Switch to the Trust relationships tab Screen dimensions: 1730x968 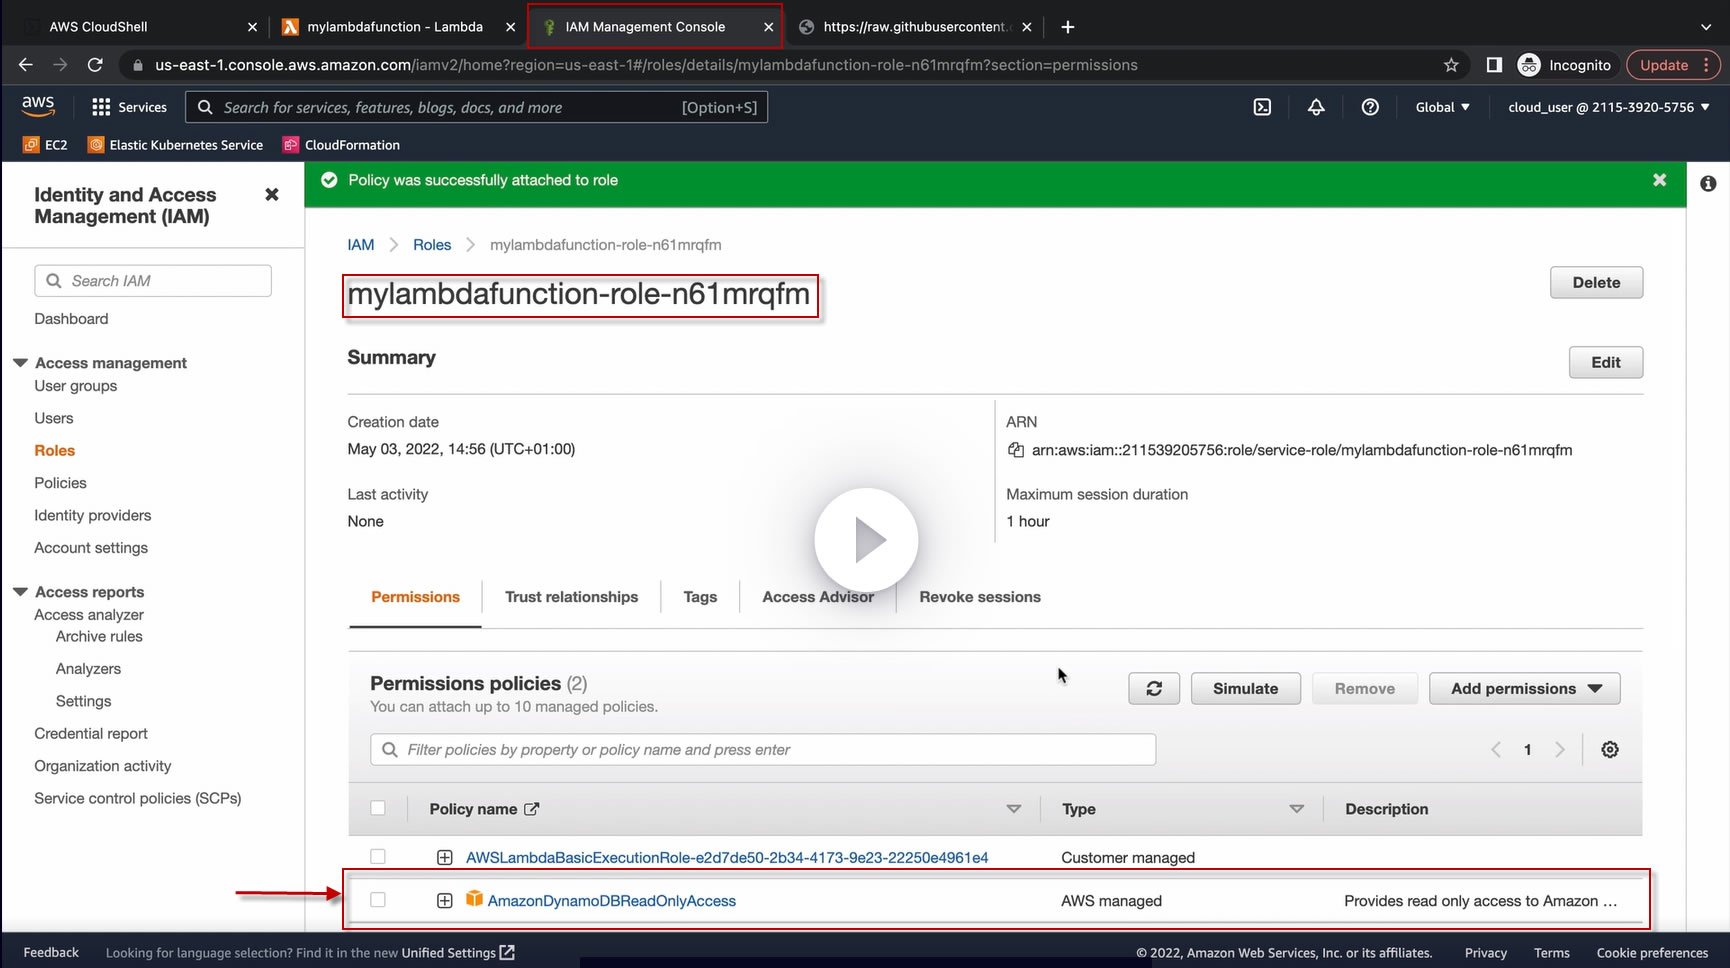[571, 597]
